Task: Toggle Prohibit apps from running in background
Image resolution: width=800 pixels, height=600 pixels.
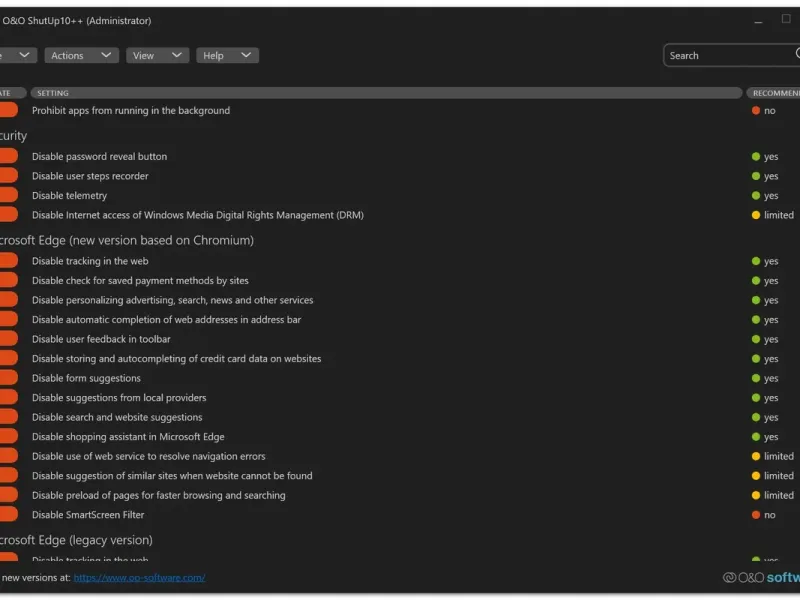Action: coord(9,110)
